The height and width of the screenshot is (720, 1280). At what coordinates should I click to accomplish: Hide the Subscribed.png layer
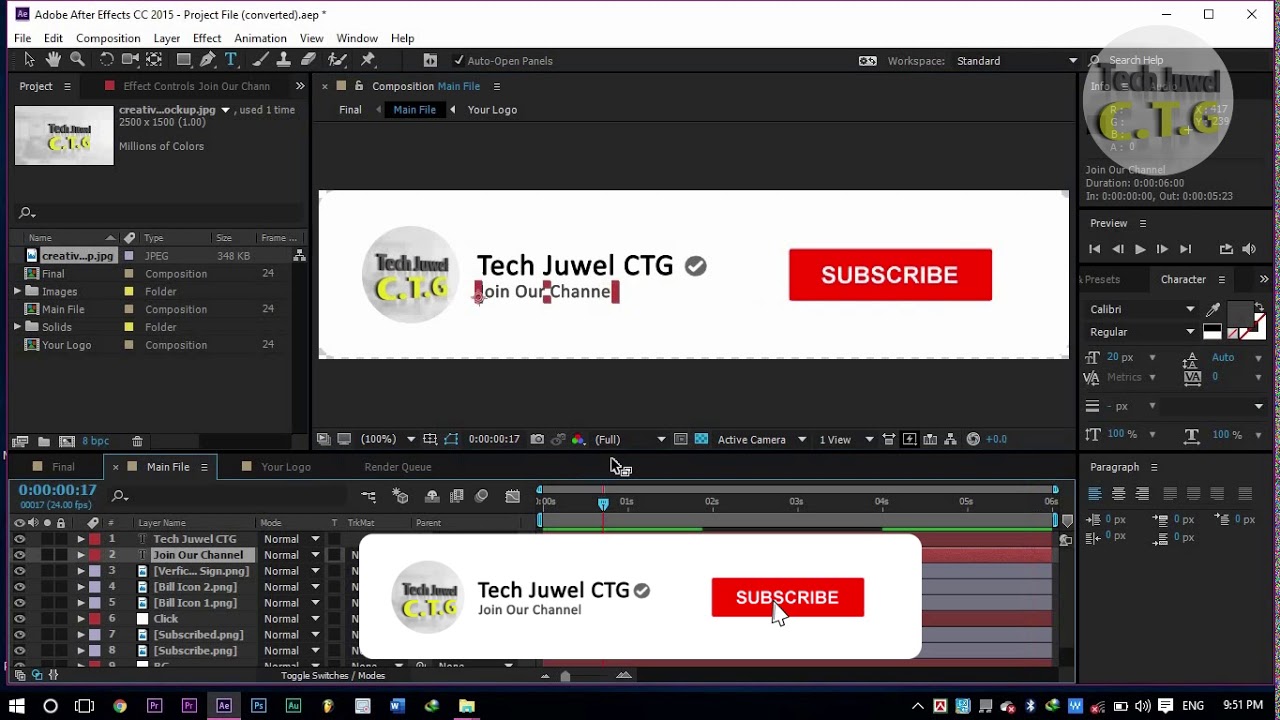19,635
